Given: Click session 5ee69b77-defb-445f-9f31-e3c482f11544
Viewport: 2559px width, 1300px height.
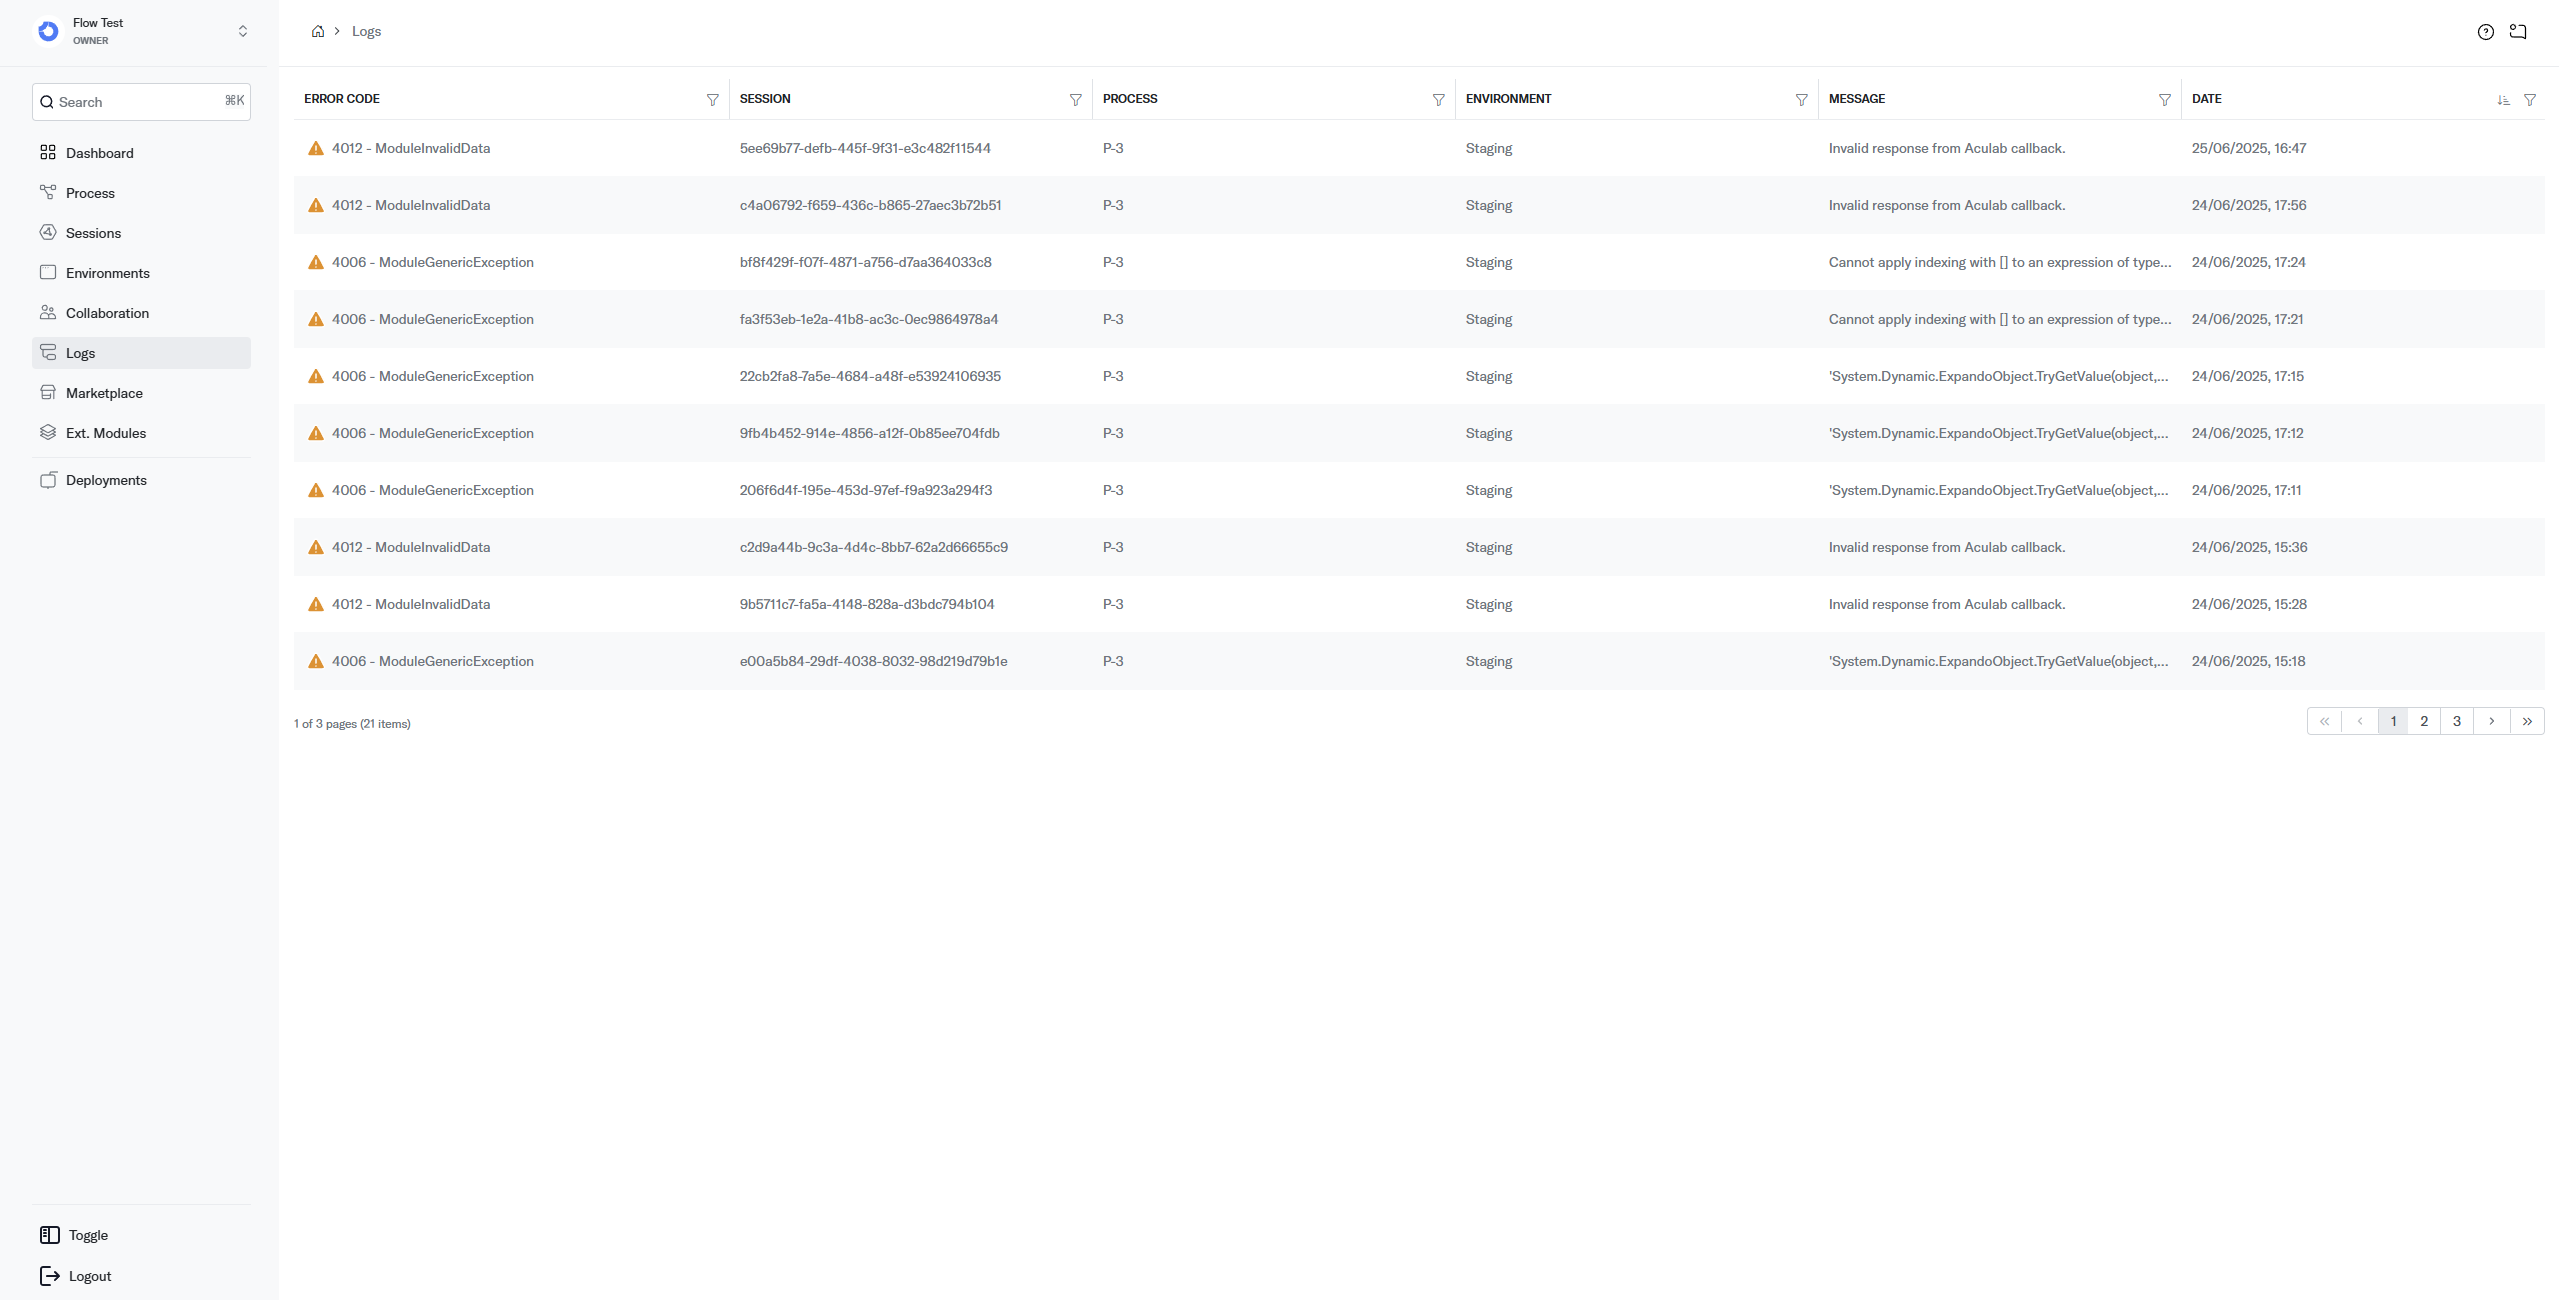Looking at the screenshot, I should click(865, 148).
